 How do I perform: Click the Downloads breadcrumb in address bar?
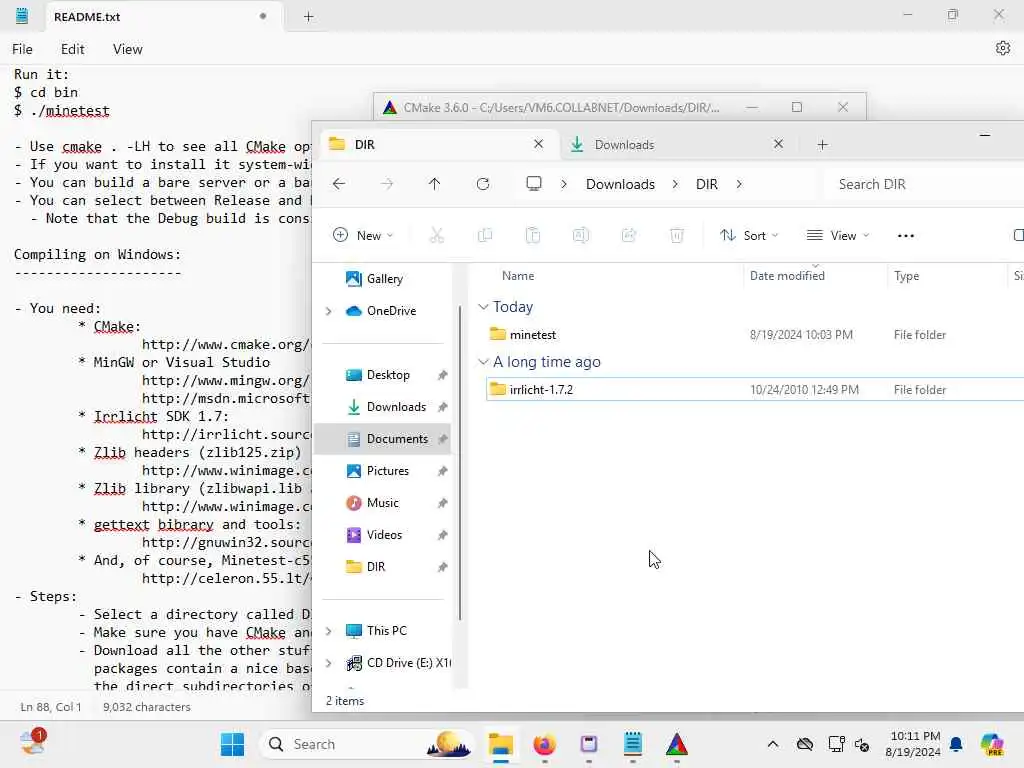pos(620,184)
